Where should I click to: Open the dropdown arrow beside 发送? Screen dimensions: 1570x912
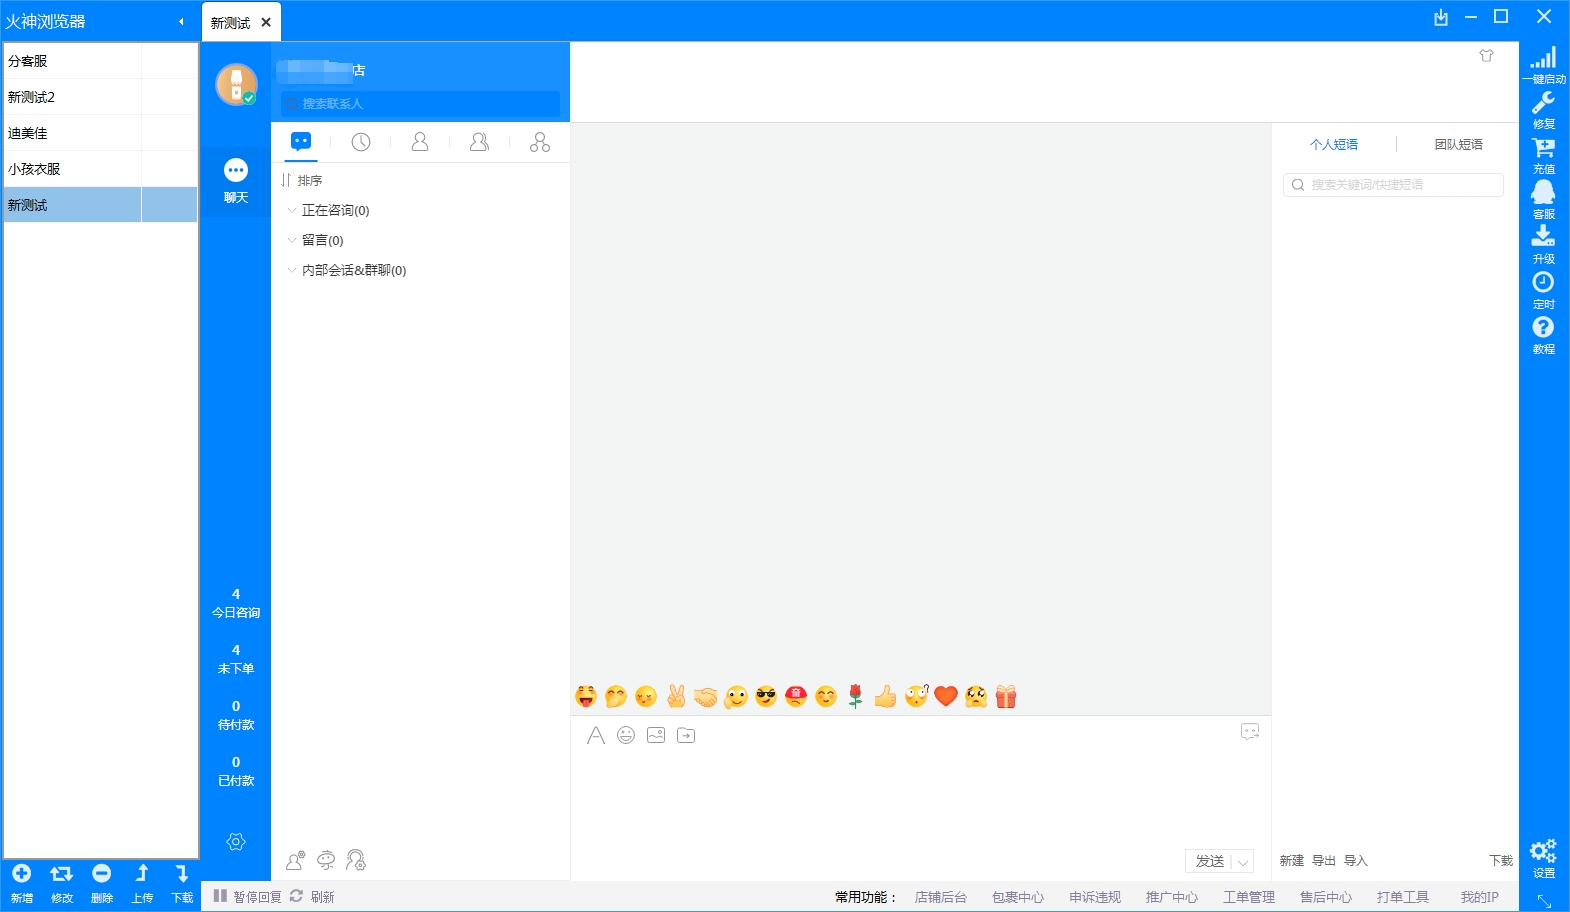point(1243,861)
